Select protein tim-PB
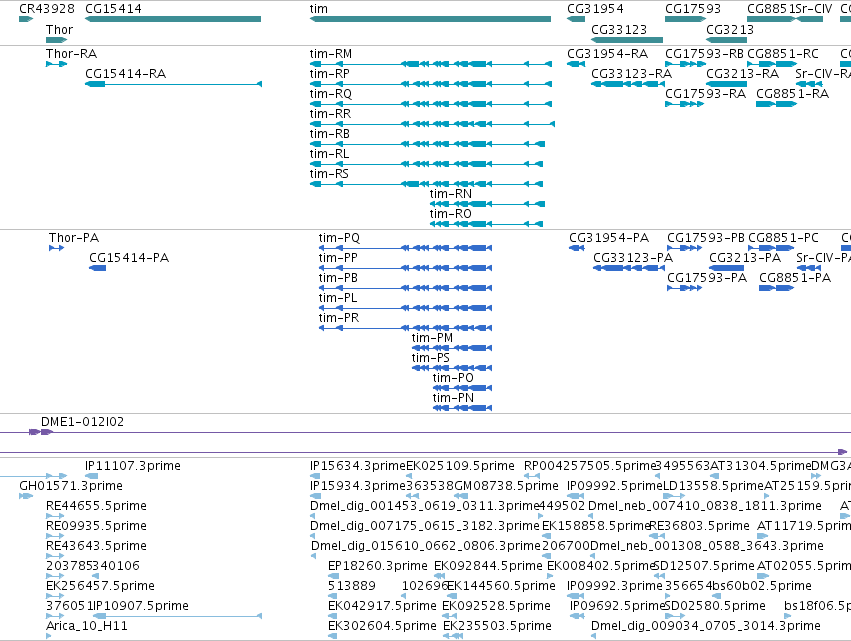This screenshot has height=641, width=851. tap(405, 288)
